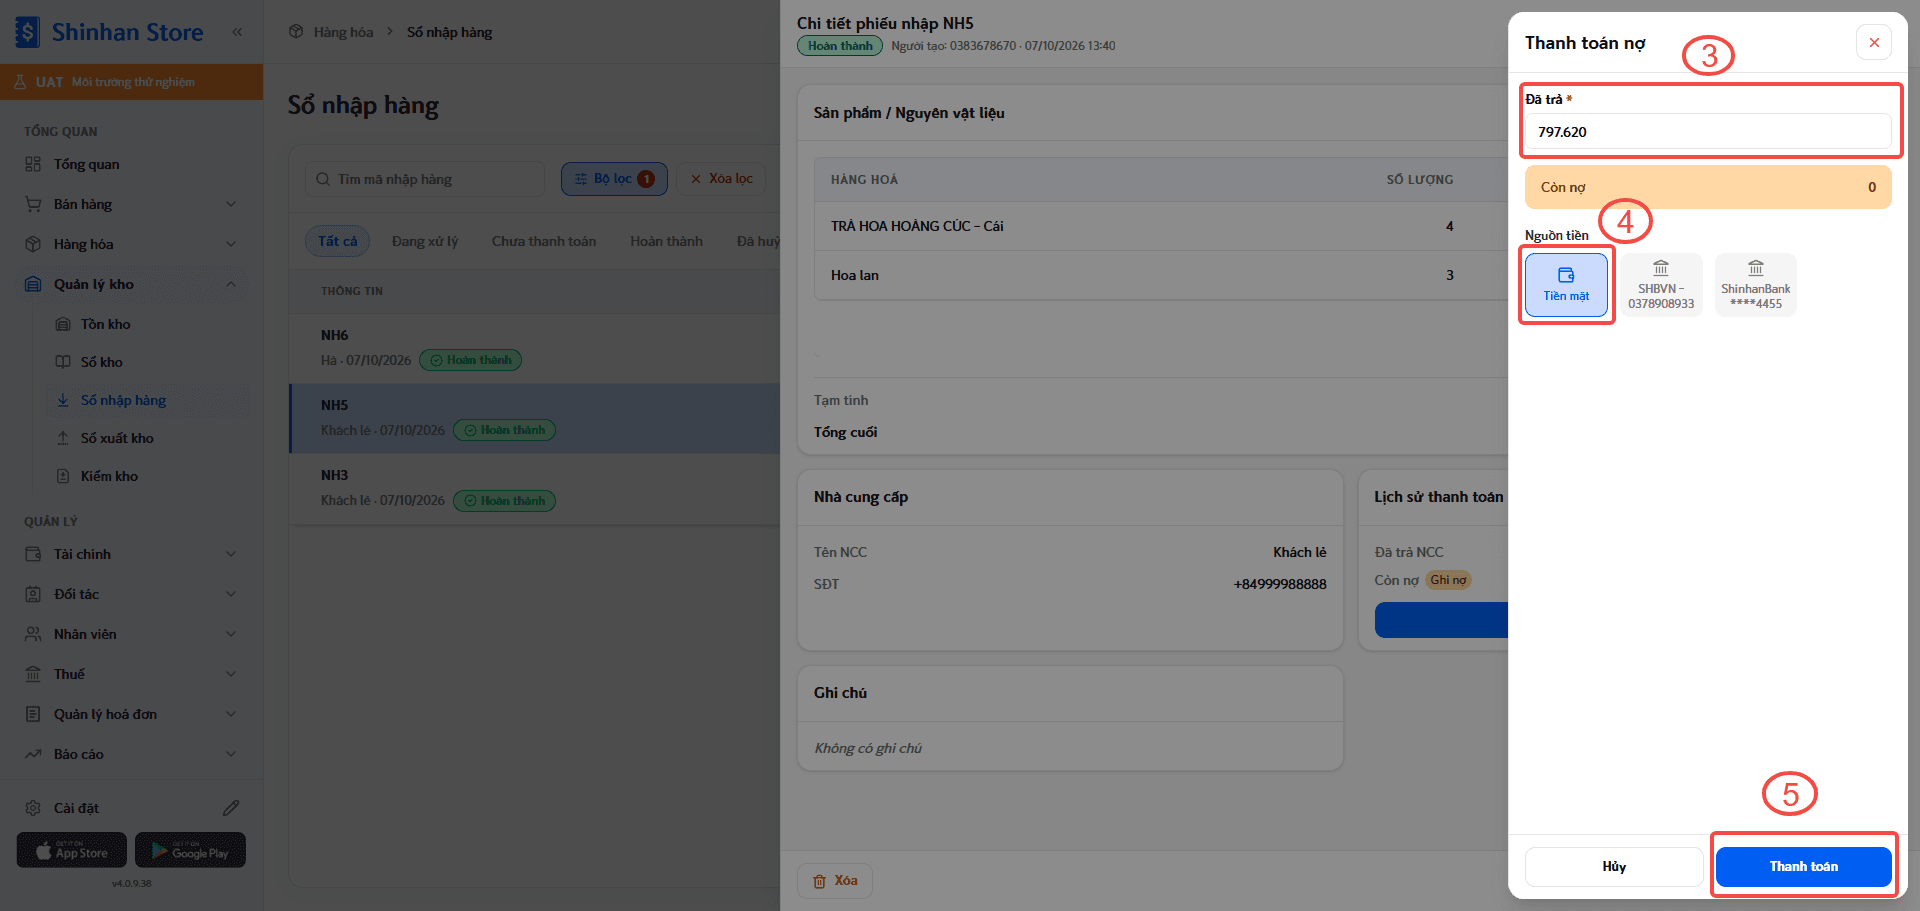Expand the Tài chính sidebar menu
The width and height of the screenshot is (1920, 911).
click(132, 554)
